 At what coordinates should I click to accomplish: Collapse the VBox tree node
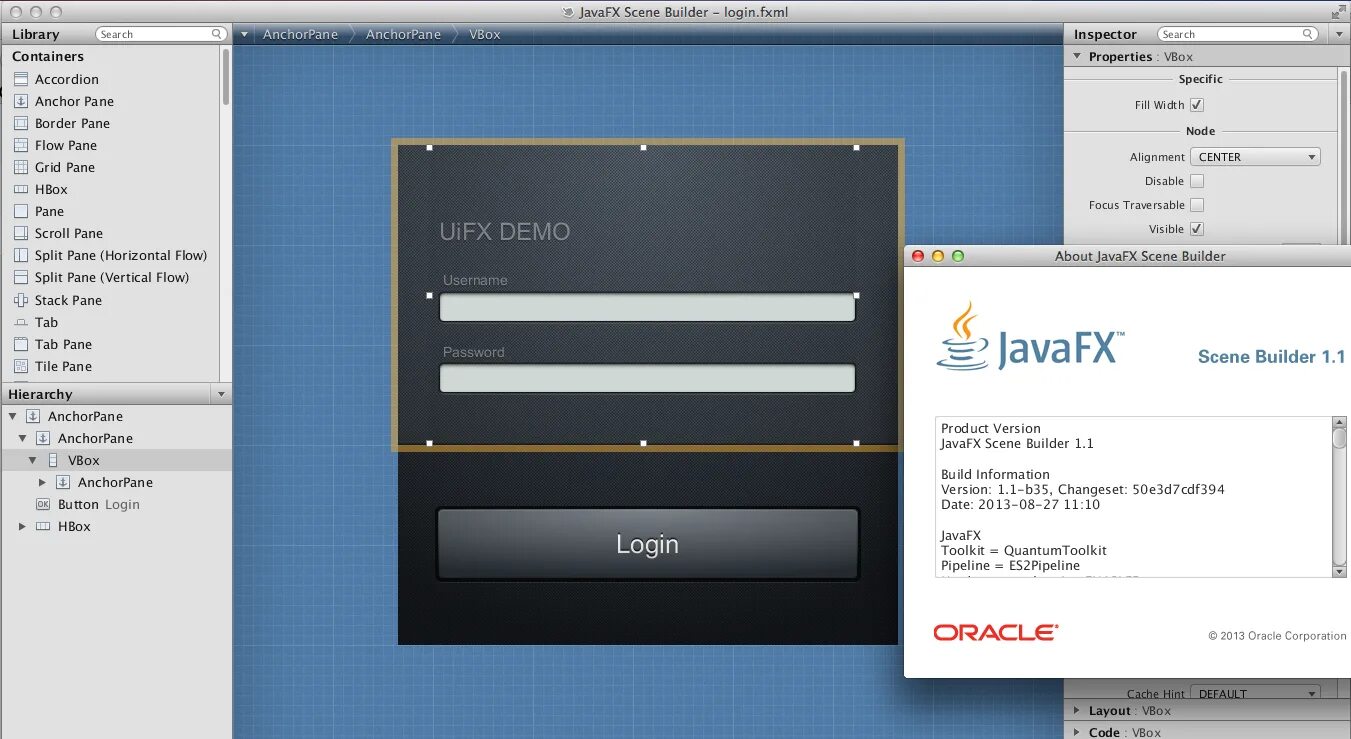point(32,460)
